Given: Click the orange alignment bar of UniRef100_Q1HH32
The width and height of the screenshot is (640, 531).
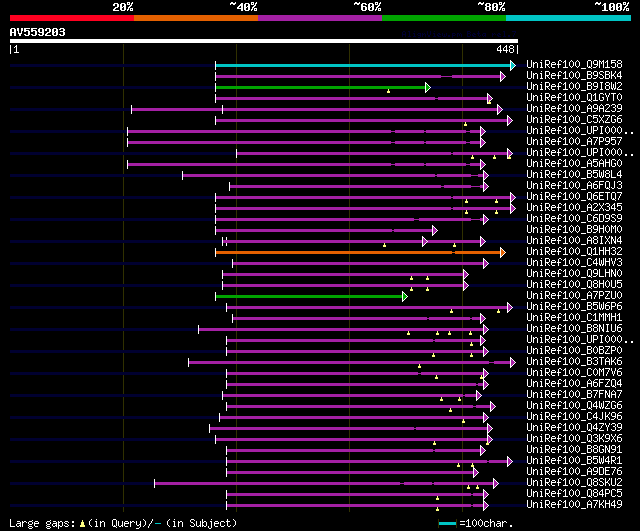Looking at the screenshot, I should click(x=358, y=253).
